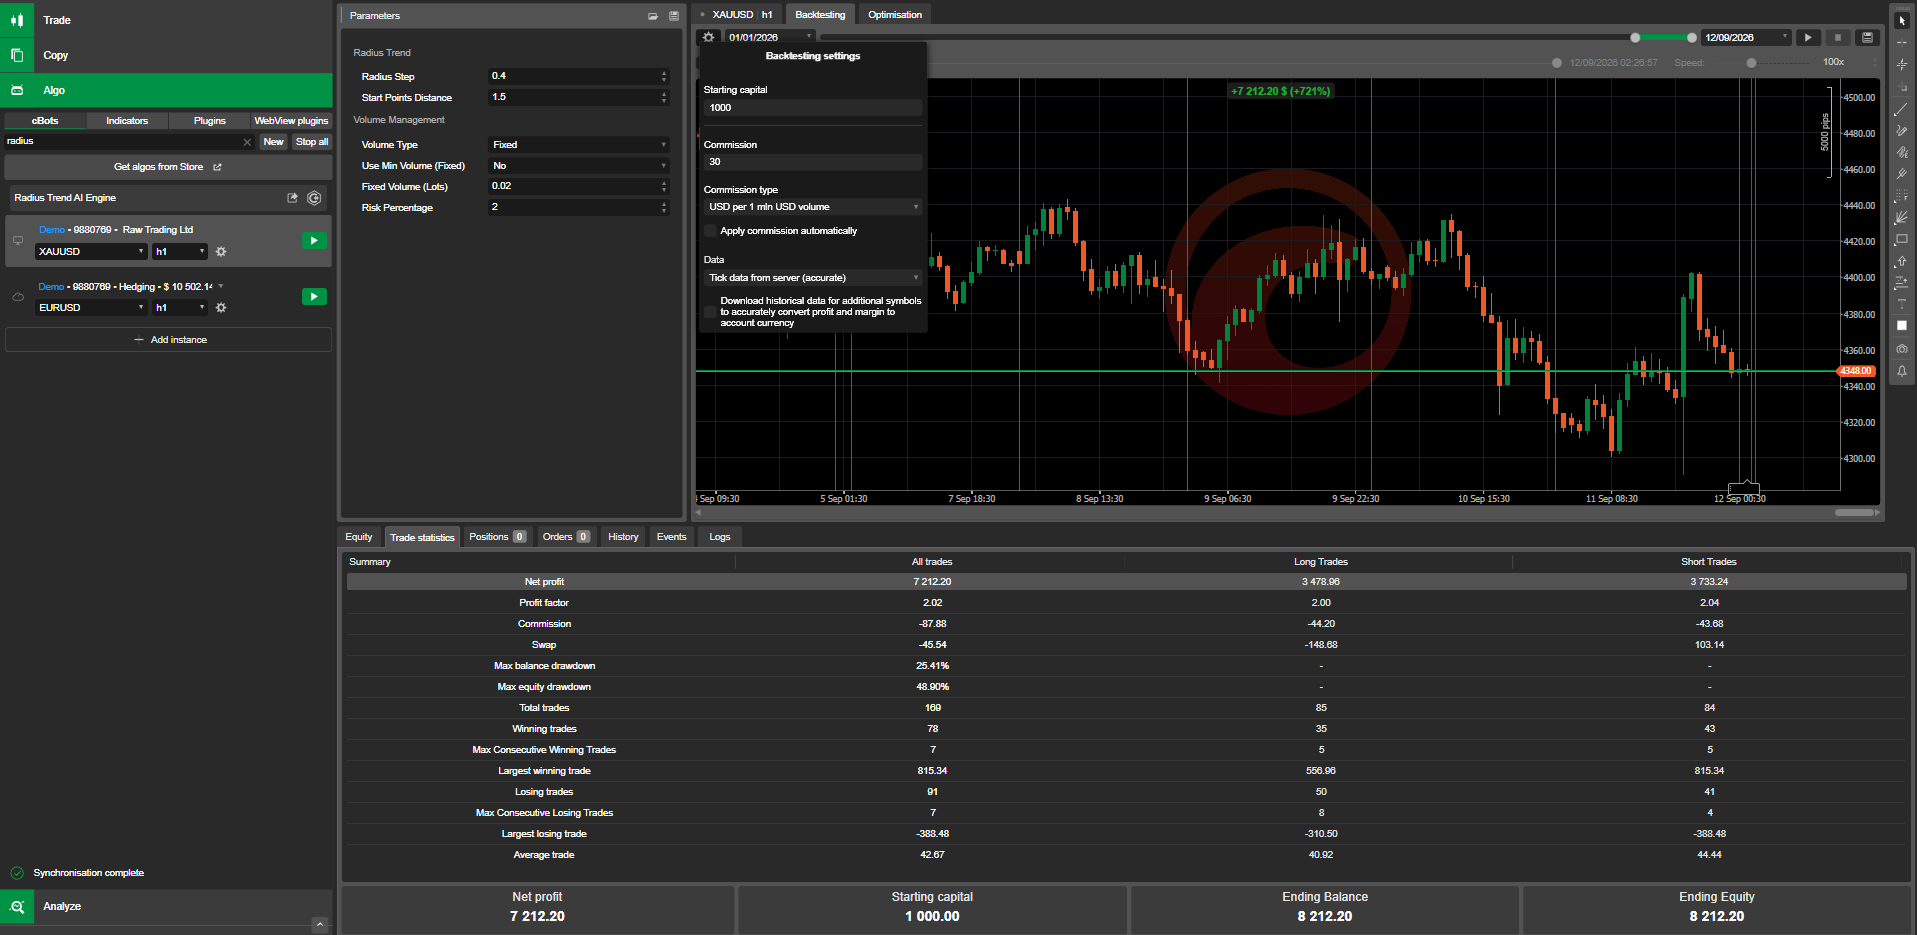
Task: Switch to the WebView plugins tab
Action: pyautogui.click(x=291, y=121)
